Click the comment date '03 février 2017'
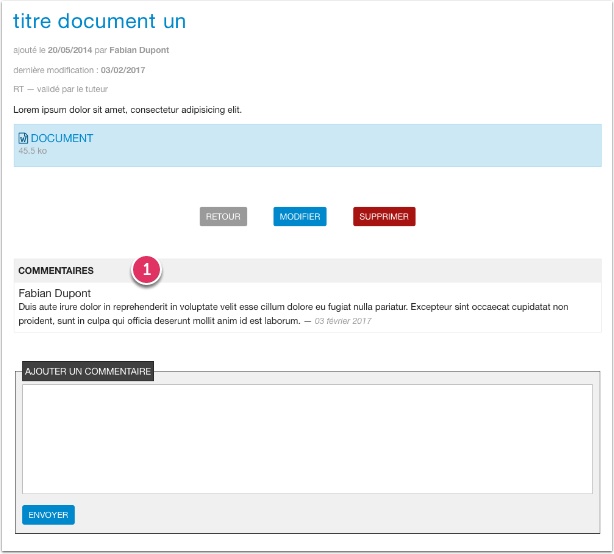The width and height of the screenshot is (614, 554). tap(343, 321)
